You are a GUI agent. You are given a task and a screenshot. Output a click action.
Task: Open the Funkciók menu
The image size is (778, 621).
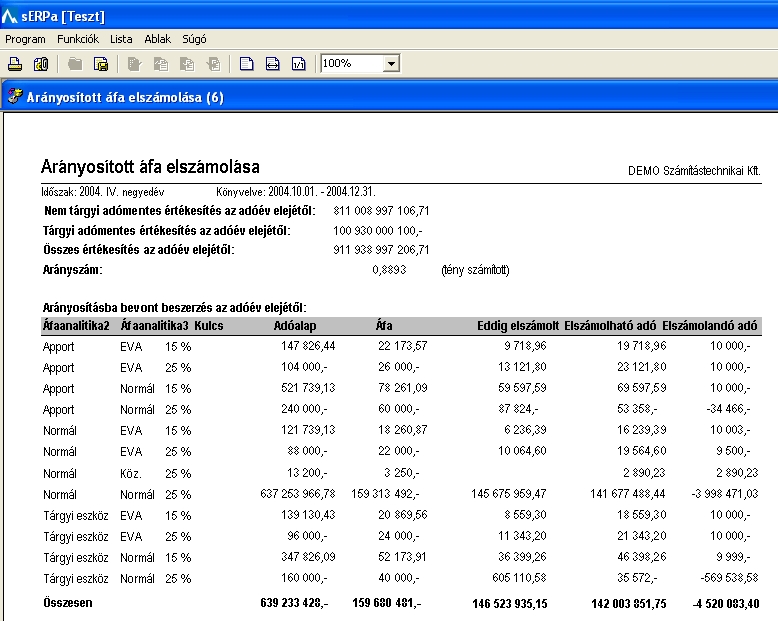pos(78,39)
